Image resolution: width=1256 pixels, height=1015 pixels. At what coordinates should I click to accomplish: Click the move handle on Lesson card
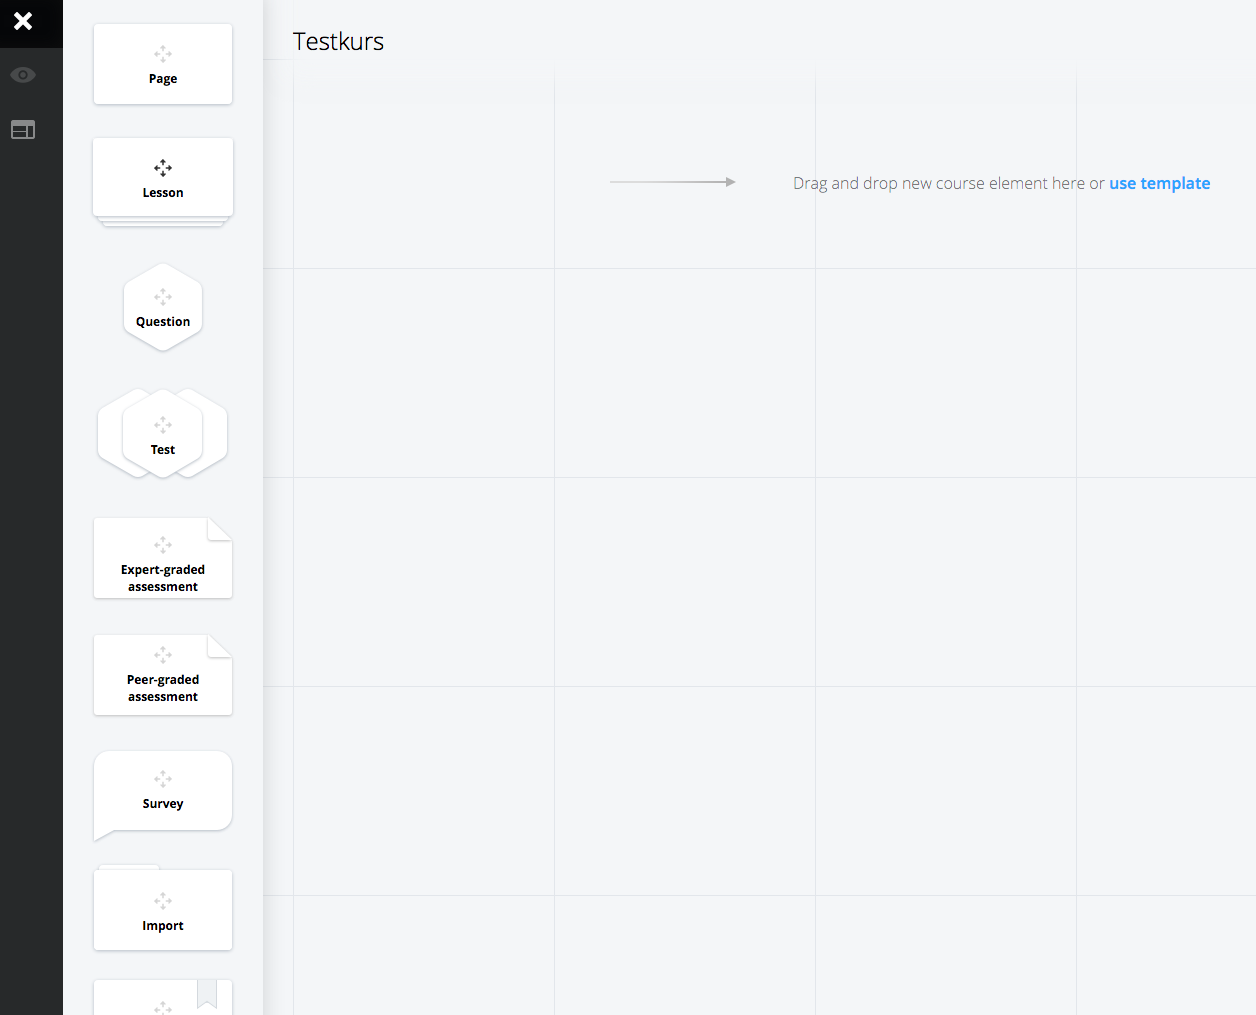[x=163, y=167]
